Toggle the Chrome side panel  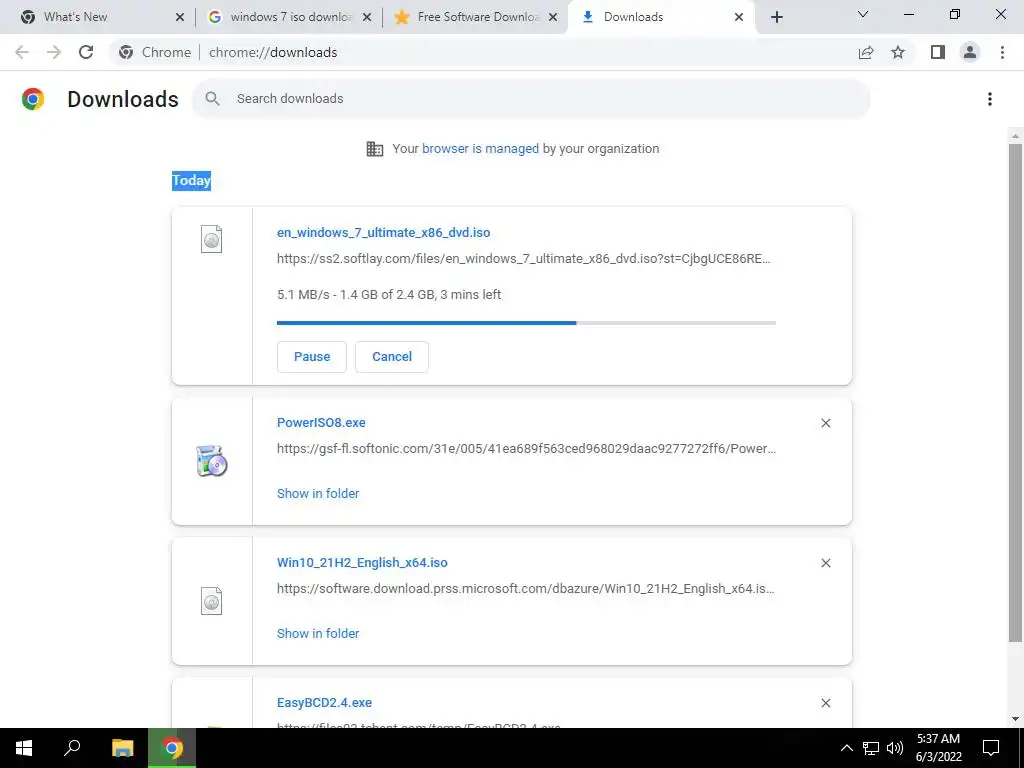click(x=938, y=52)
